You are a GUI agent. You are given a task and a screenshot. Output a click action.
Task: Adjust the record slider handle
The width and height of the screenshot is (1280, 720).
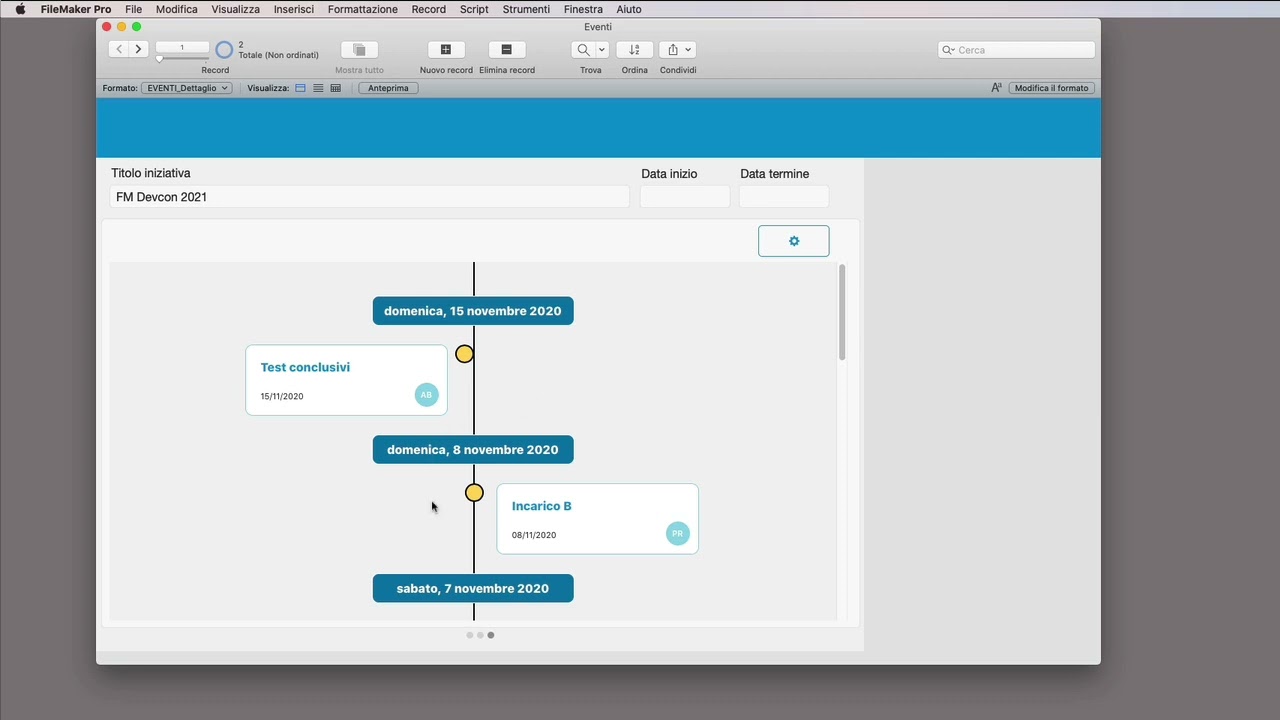click(x=159, y=59)
